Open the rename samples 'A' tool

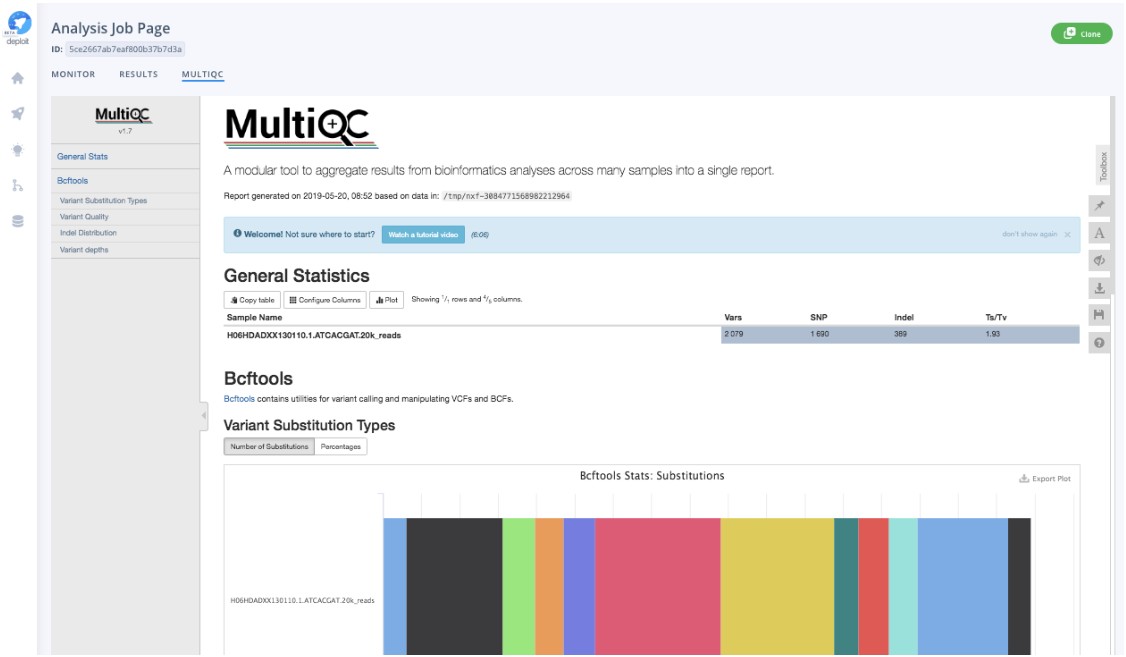[x=1099, y=233]
